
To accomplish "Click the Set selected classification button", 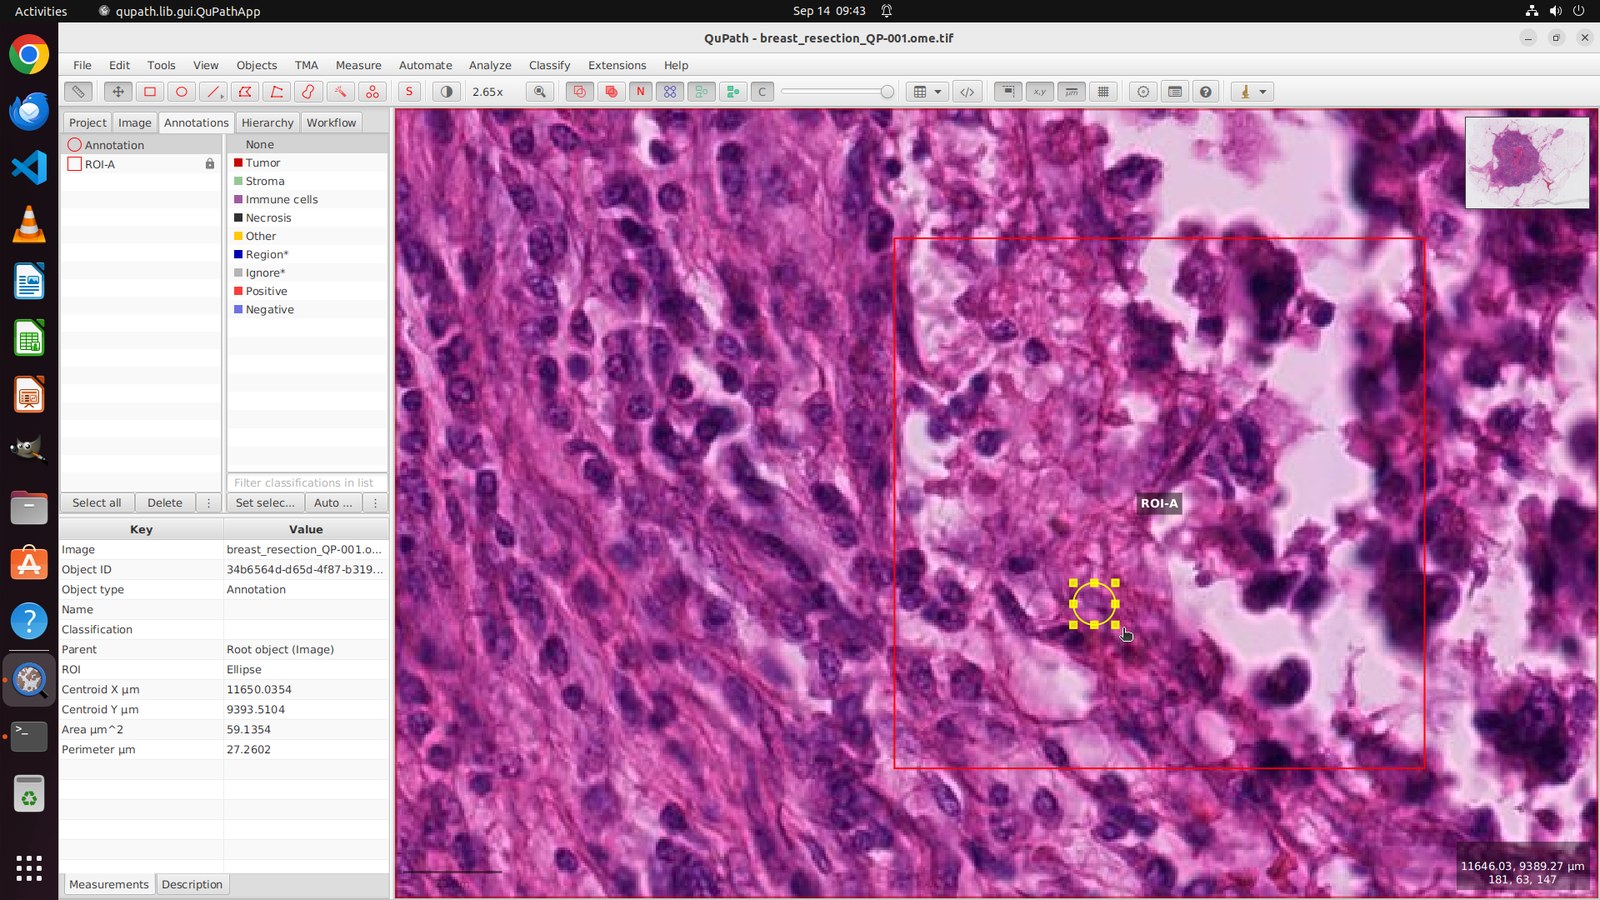I will (265, 503).
